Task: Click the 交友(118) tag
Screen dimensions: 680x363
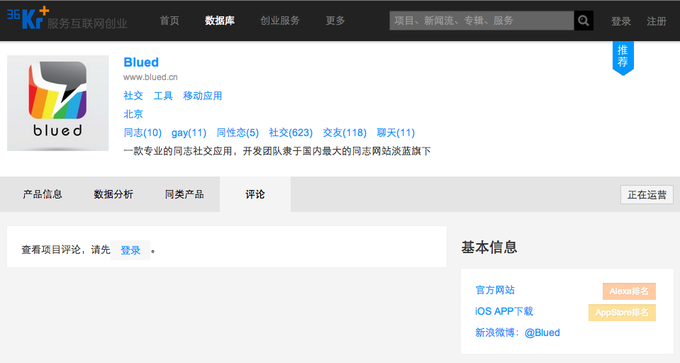Action: pyautogui.click(x=345, y=132)
